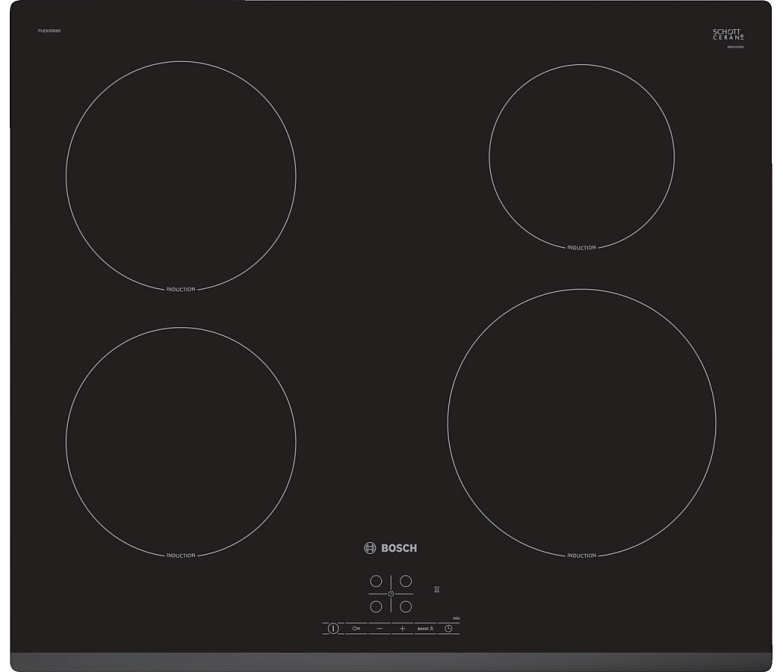Click the Schott Ceran logo
Image resolution: width=783 pixels, height=672 pixels.
coord(728,35)
